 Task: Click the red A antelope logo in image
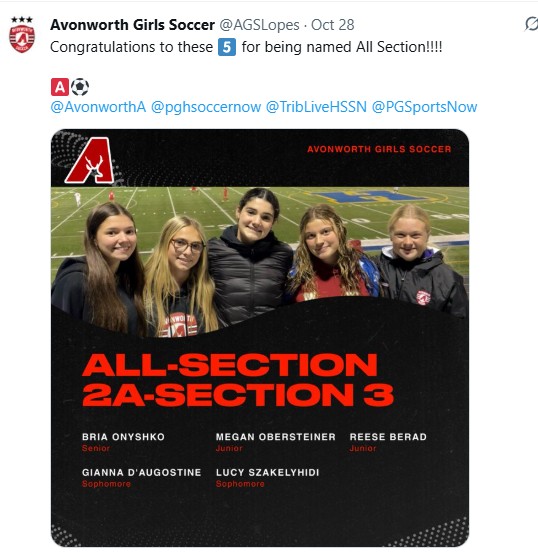[x=90, y=161]
